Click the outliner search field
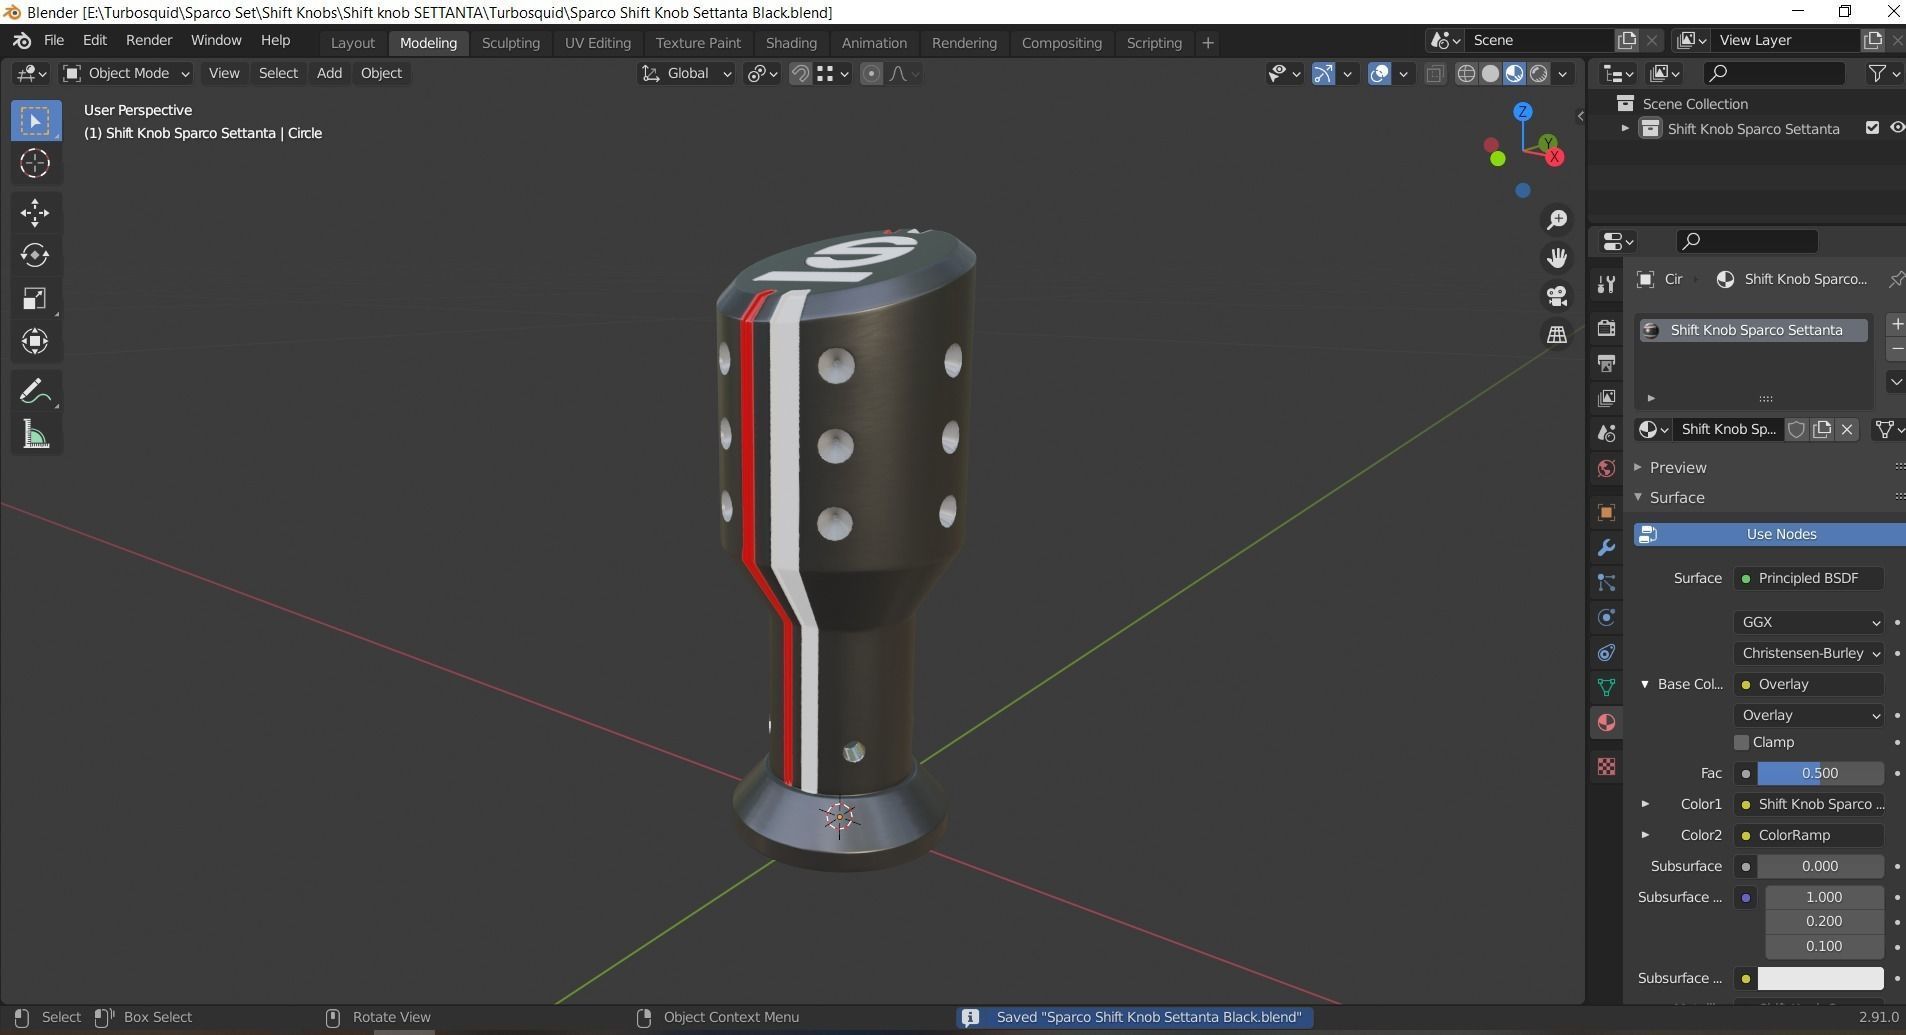Screen dimensions: 1906x1035 [1774, 73]
